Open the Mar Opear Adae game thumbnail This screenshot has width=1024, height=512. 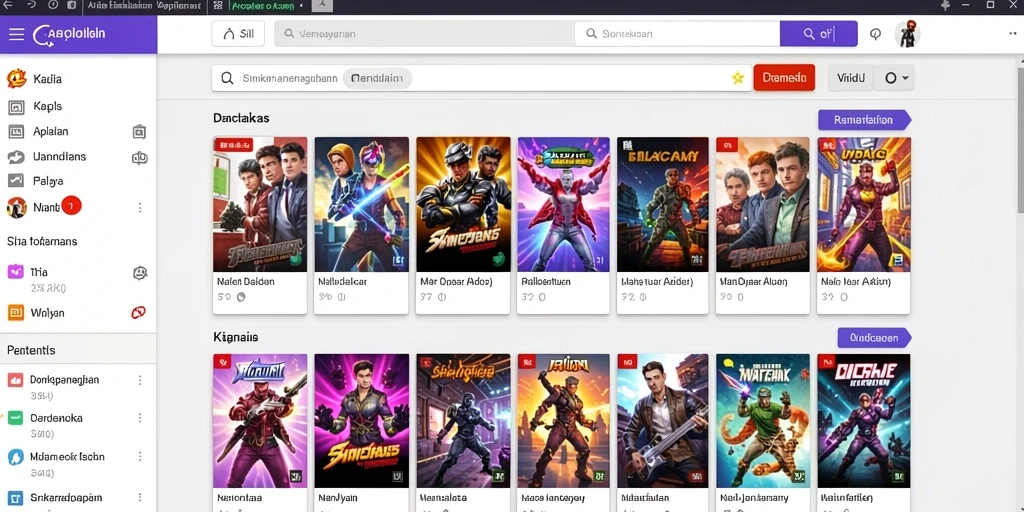tap(463, 204)
